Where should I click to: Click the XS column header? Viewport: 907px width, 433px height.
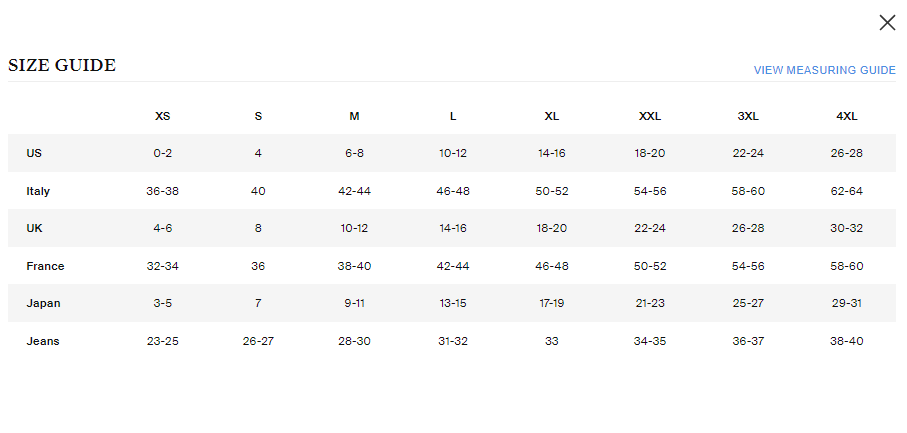[x=163, y=116]
